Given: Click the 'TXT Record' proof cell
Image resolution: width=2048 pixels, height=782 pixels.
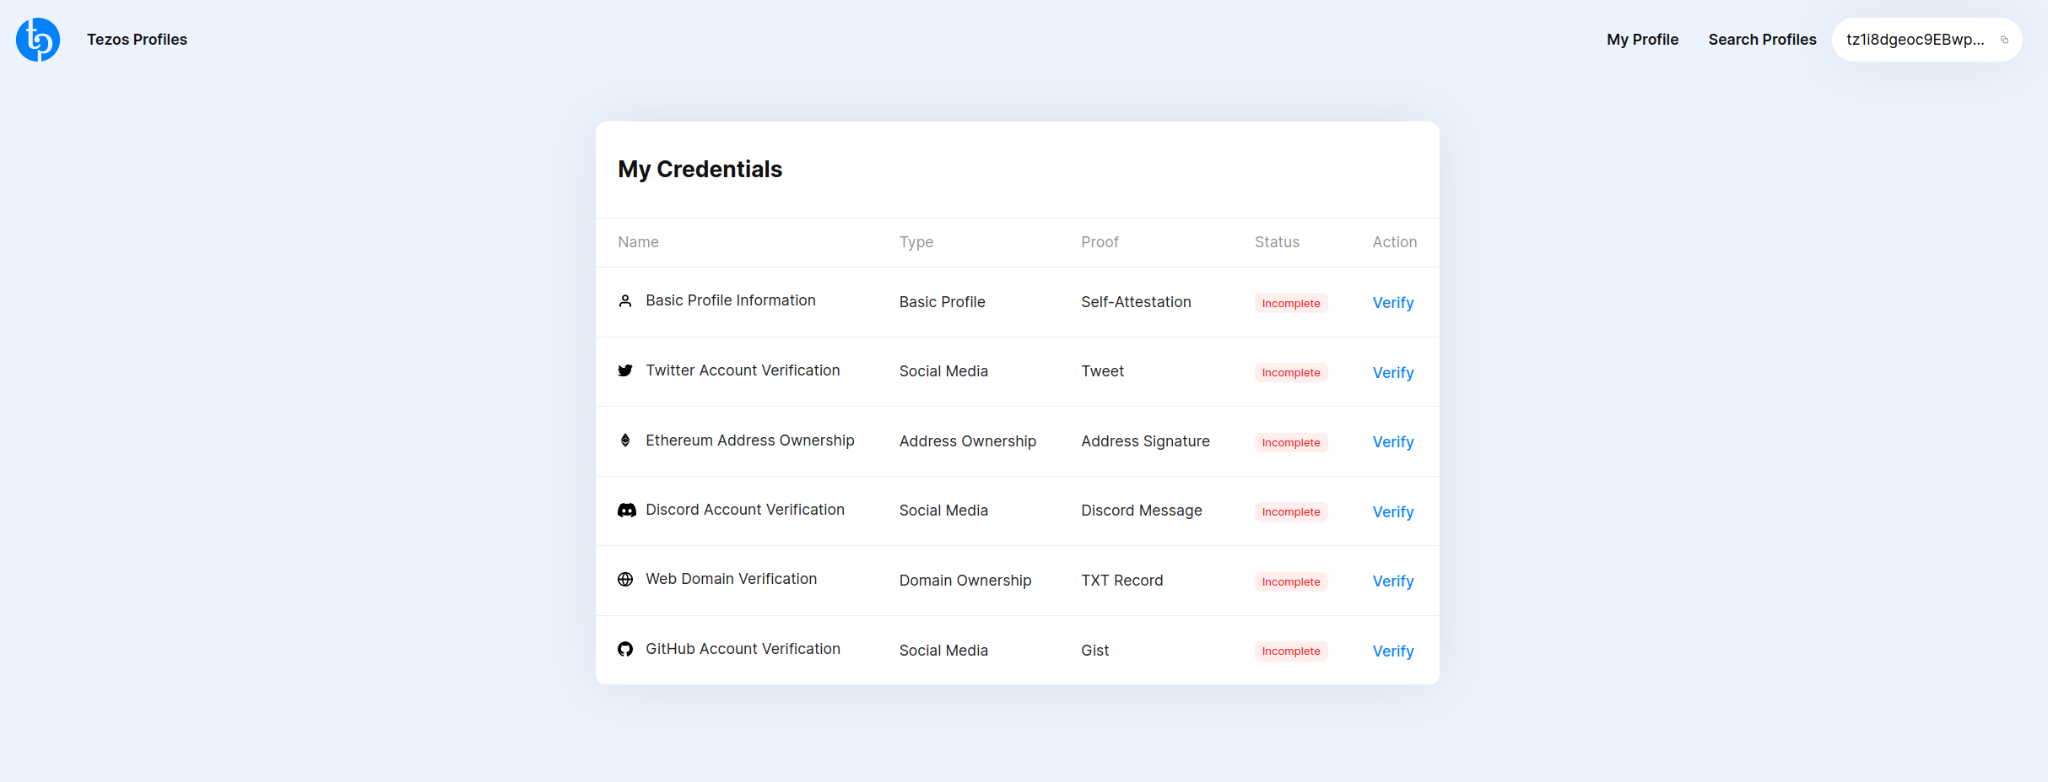Looking at the screenshot, I should tap(1122, 580).
